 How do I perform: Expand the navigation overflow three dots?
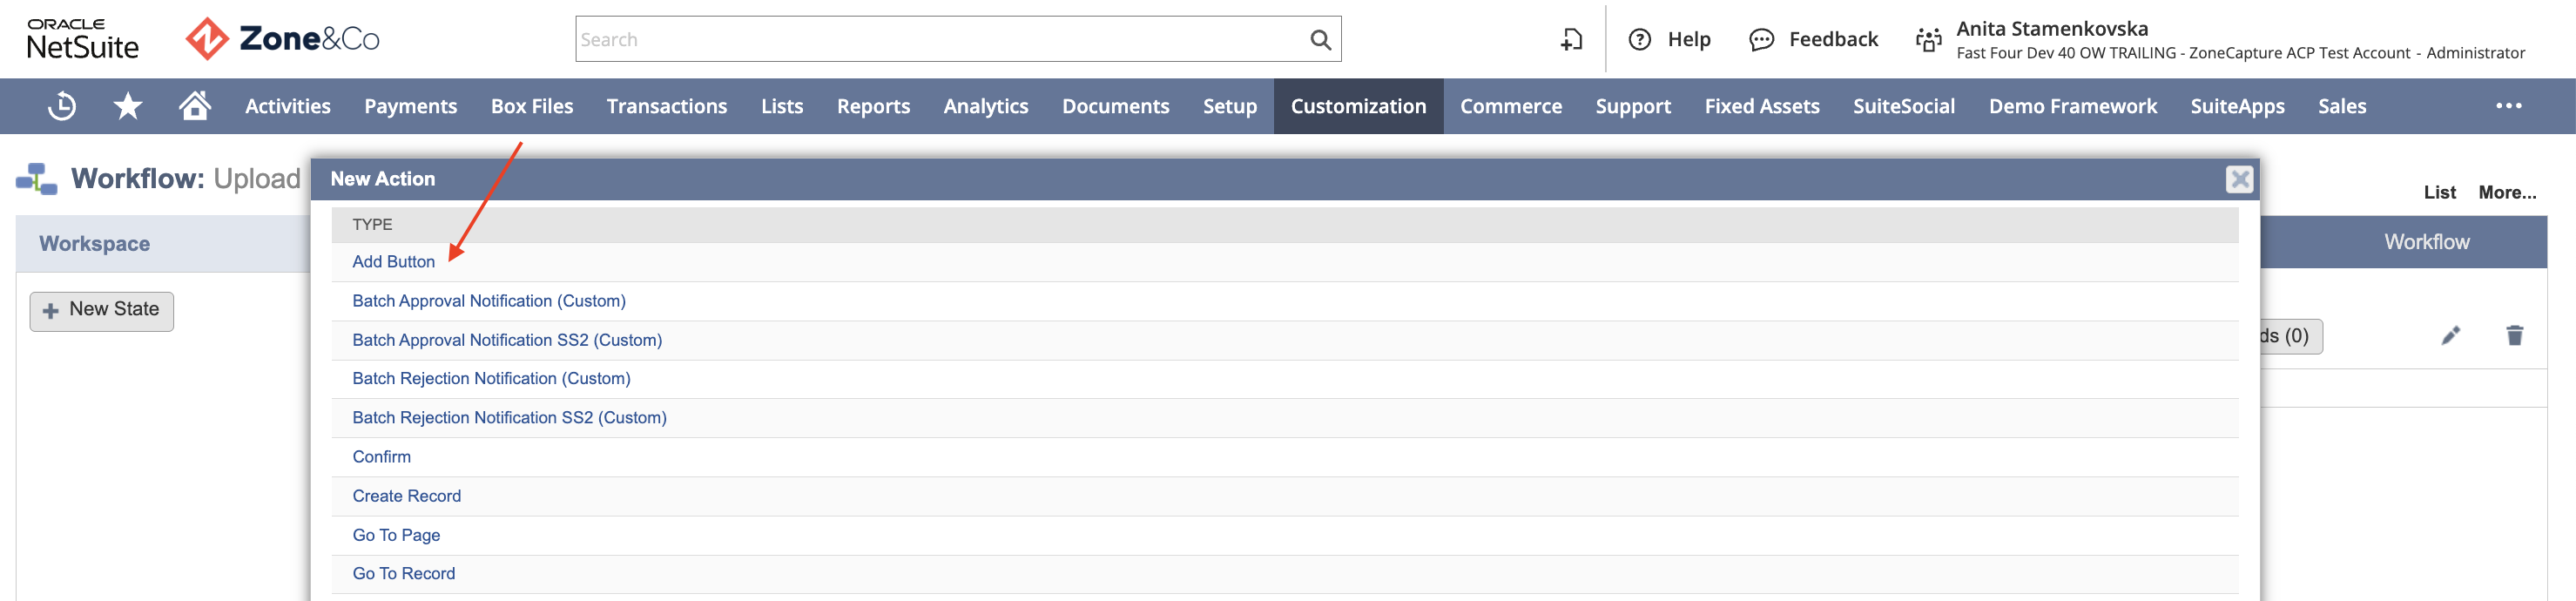2508,106
